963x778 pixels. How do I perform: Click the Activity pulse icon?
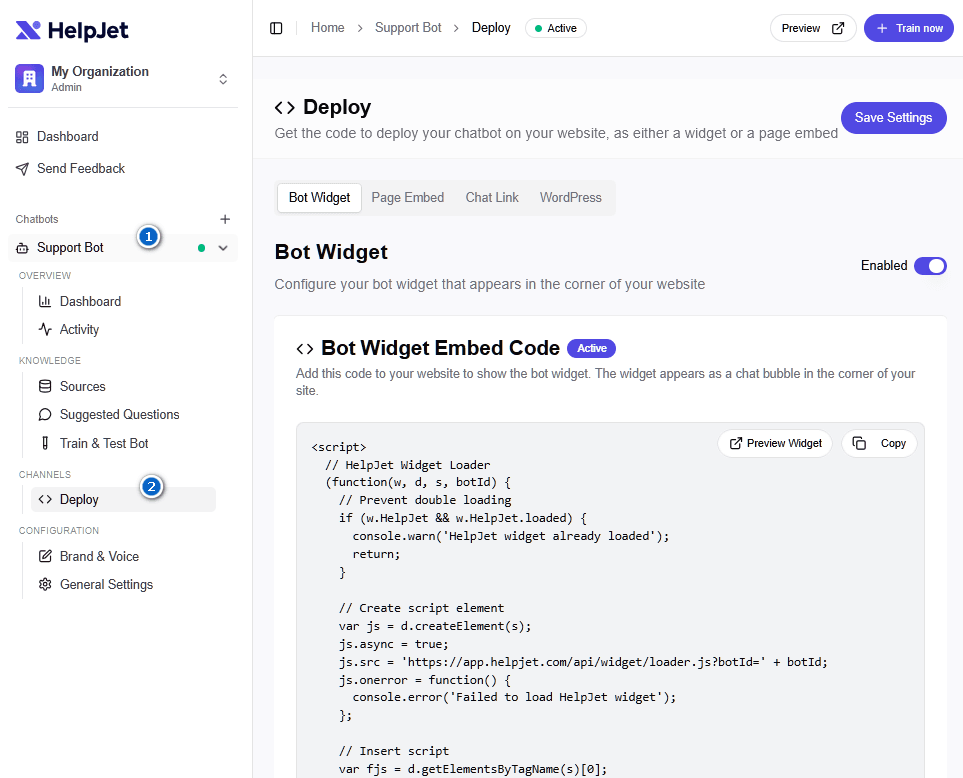pos(45,329)
